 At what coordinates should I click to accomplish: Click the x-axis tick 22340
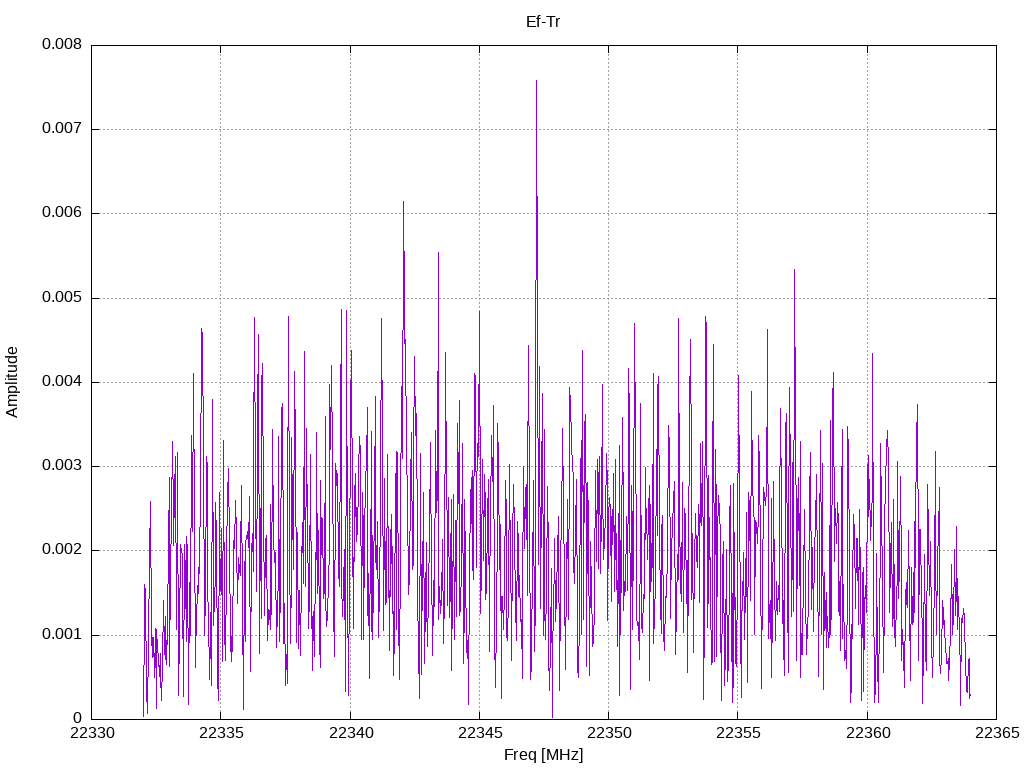point(351,733)
